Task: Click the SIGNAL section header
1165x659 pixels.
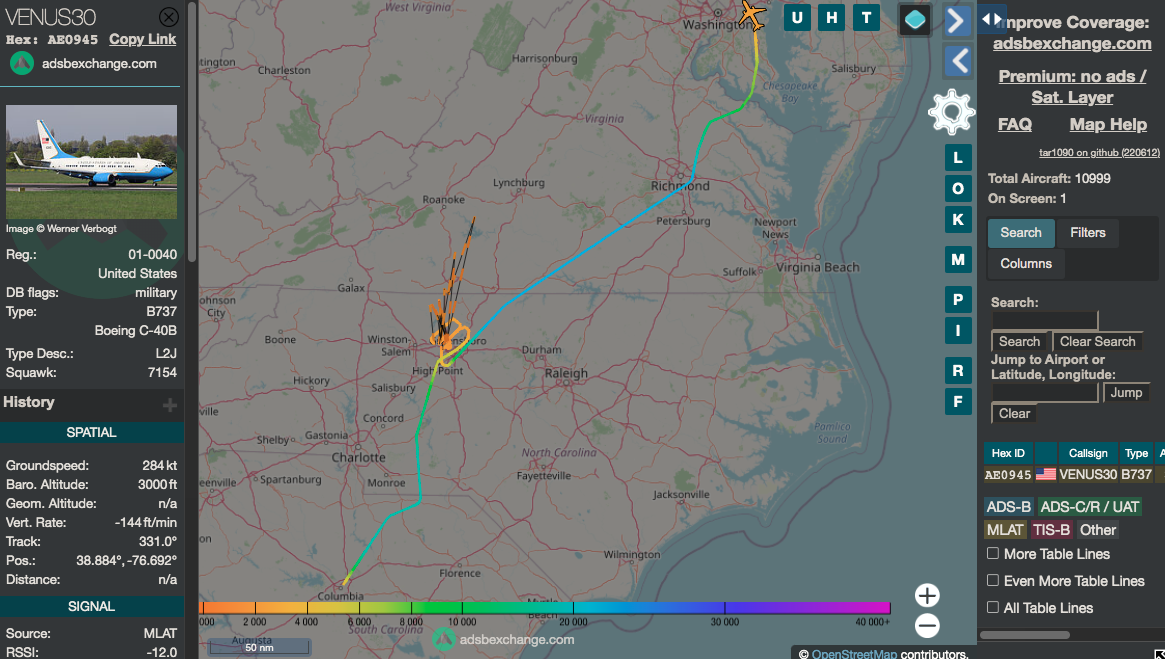Action: click(91, 606)
